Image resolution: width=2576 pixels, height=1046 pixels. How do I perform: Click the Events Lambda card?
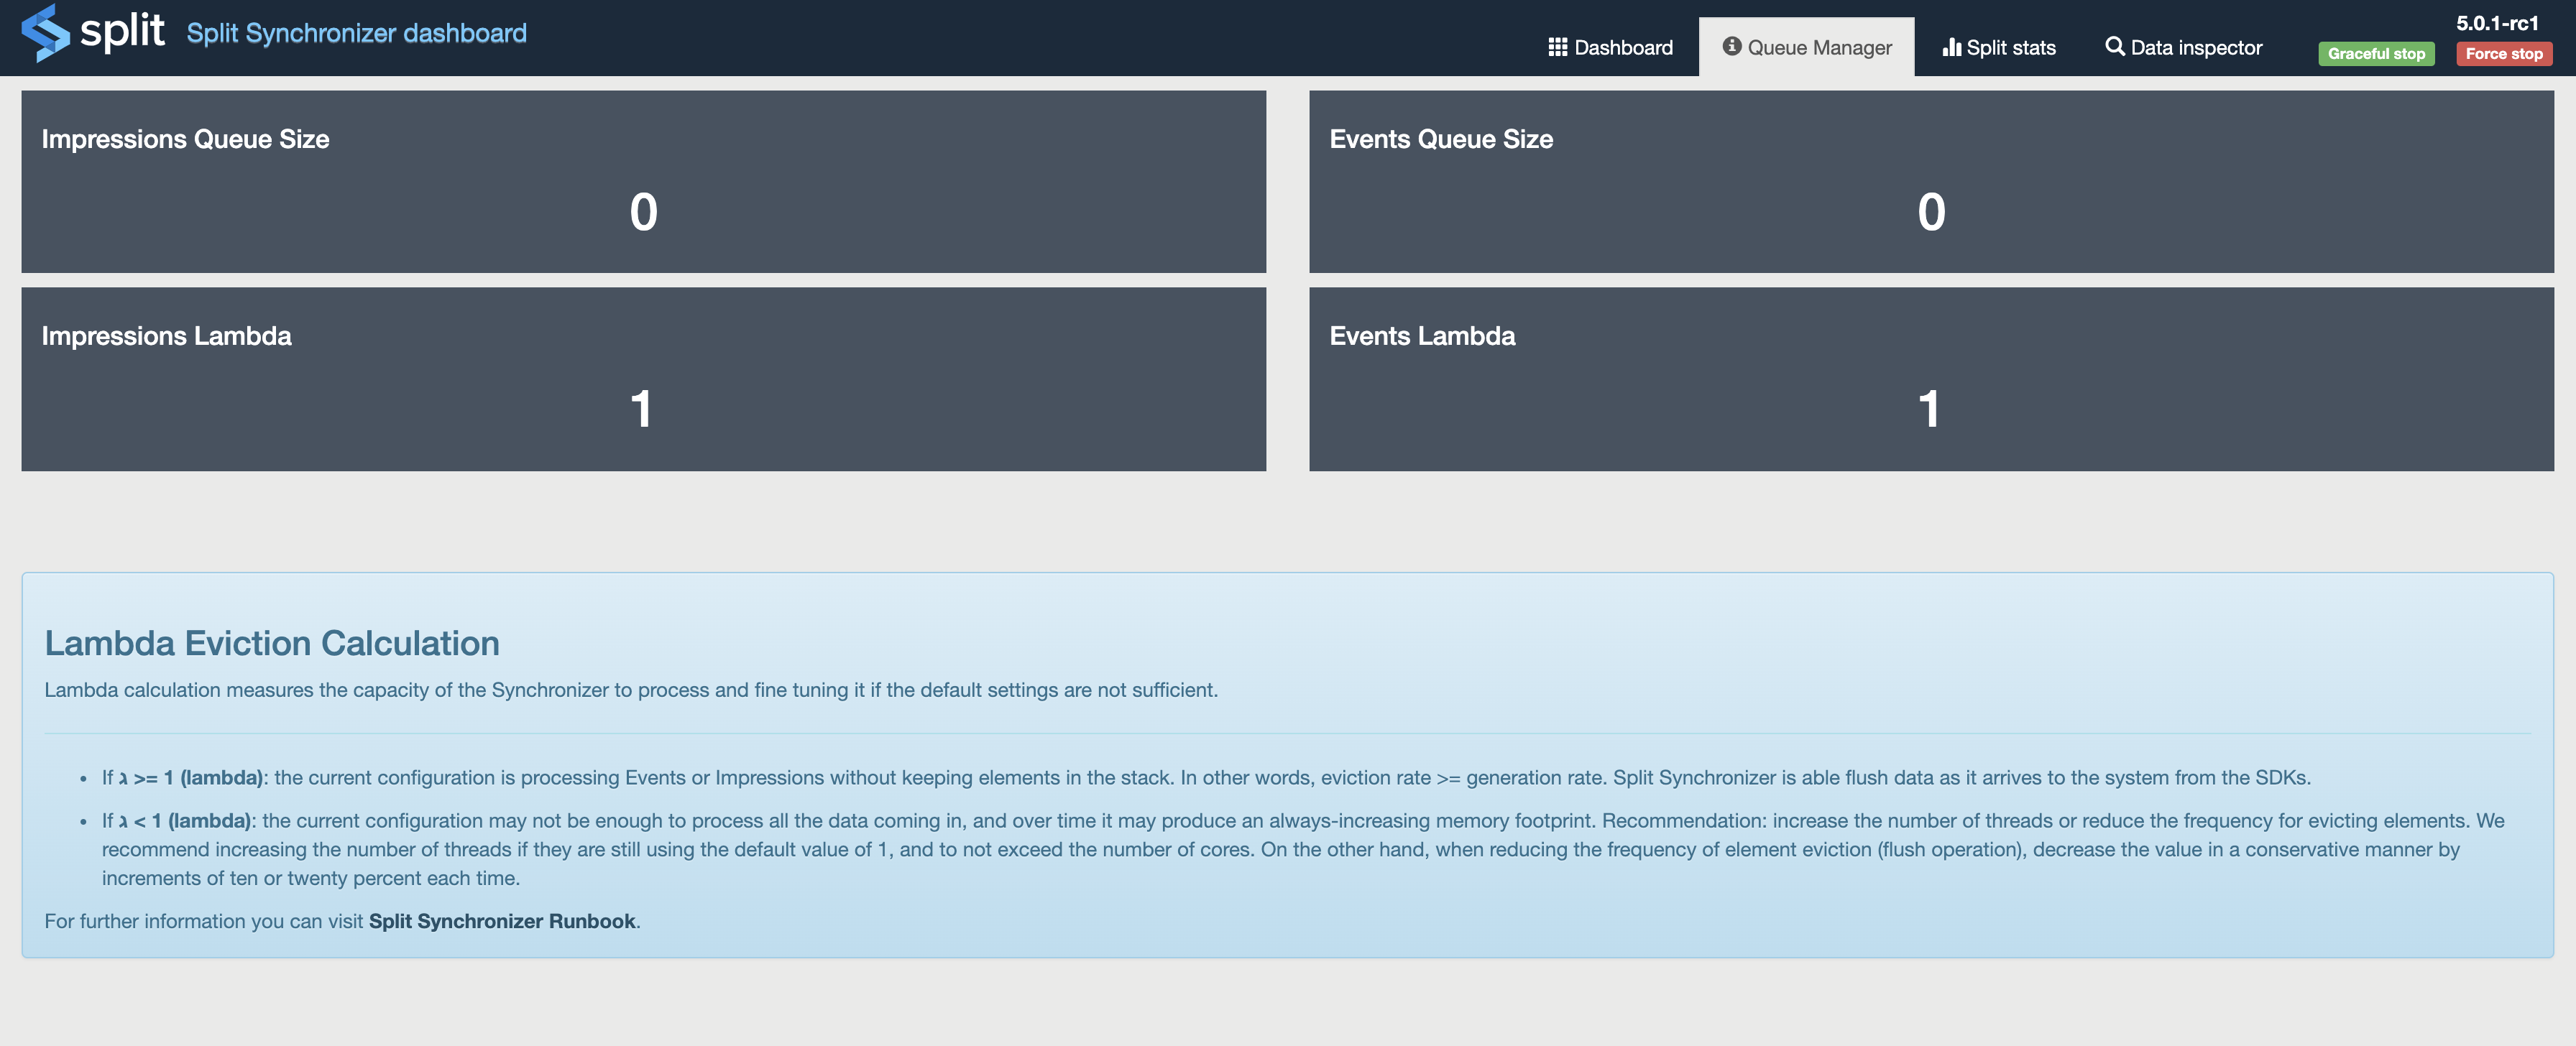[1930, 379]
